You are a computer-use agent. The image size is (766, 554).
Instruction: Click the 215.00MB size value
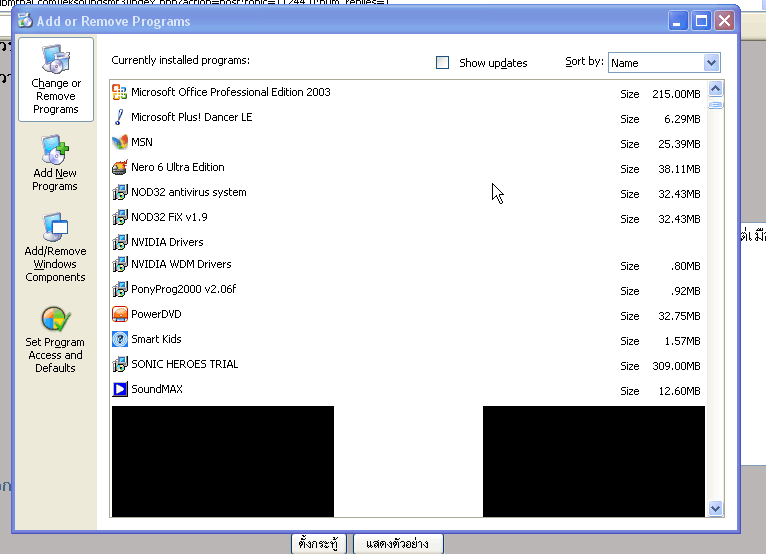(x=676, y=94)
